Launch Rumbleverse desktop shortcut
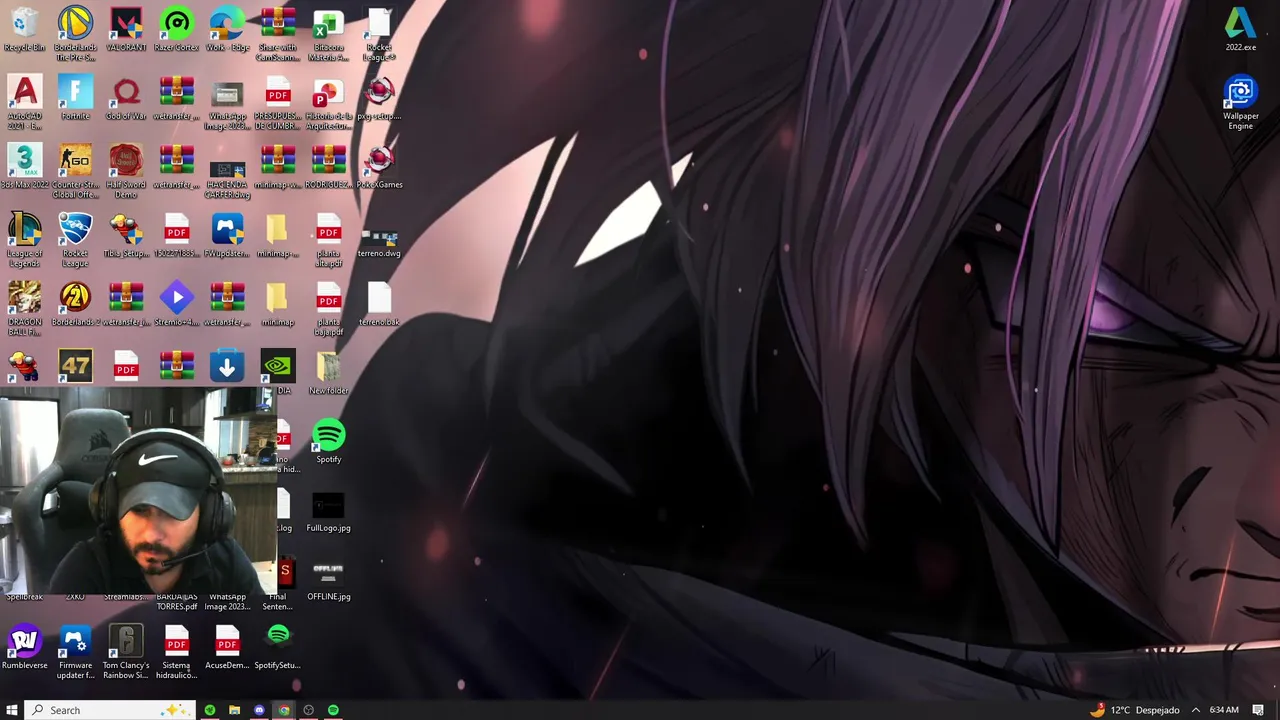This screenshot has width=1280, height=720. tap(25, 648)
